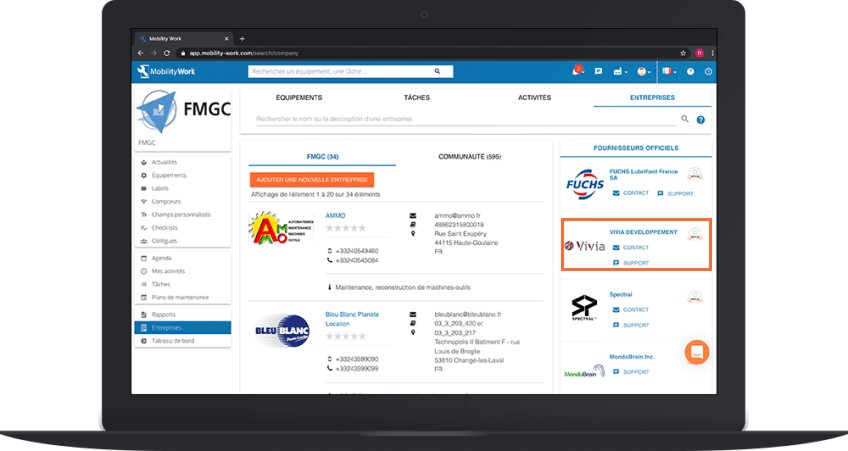Bookmark the page with the star icon

click(x=683, y=53)
